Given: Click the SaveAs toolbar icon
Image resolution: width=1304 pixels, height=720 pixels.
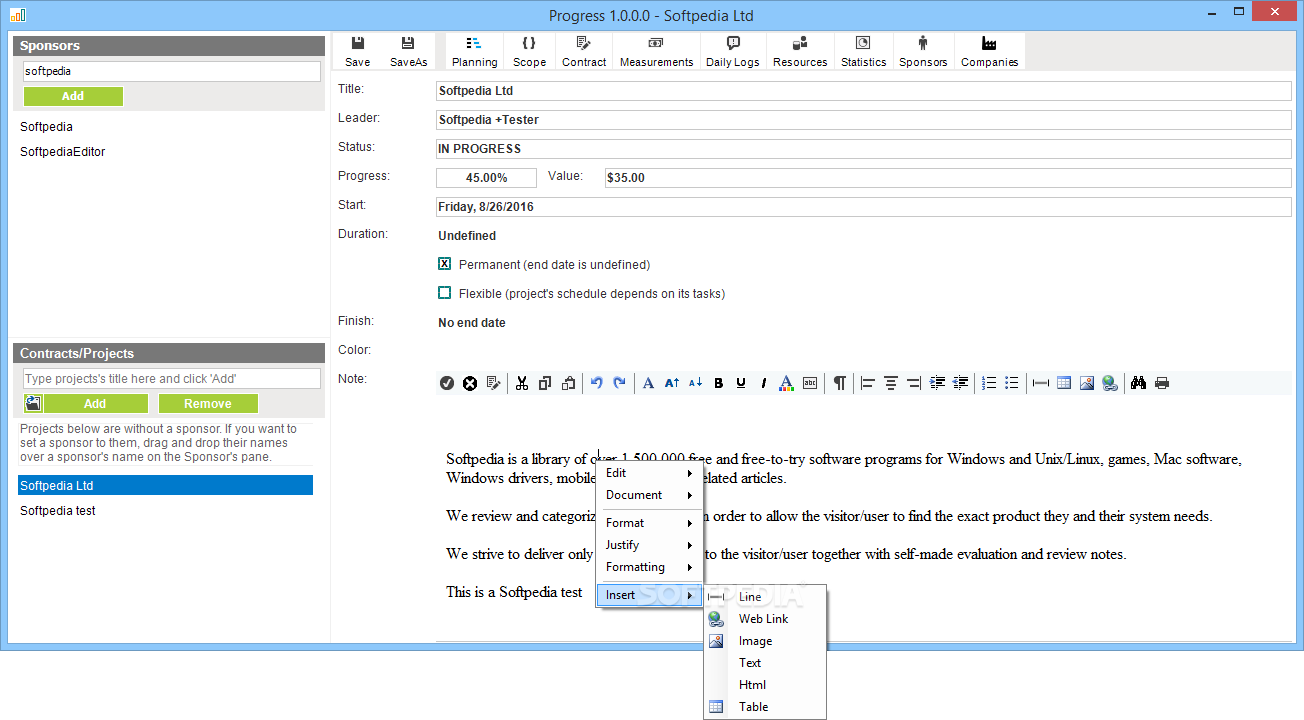Looking at the screenshot, I should tap(408, 51).
